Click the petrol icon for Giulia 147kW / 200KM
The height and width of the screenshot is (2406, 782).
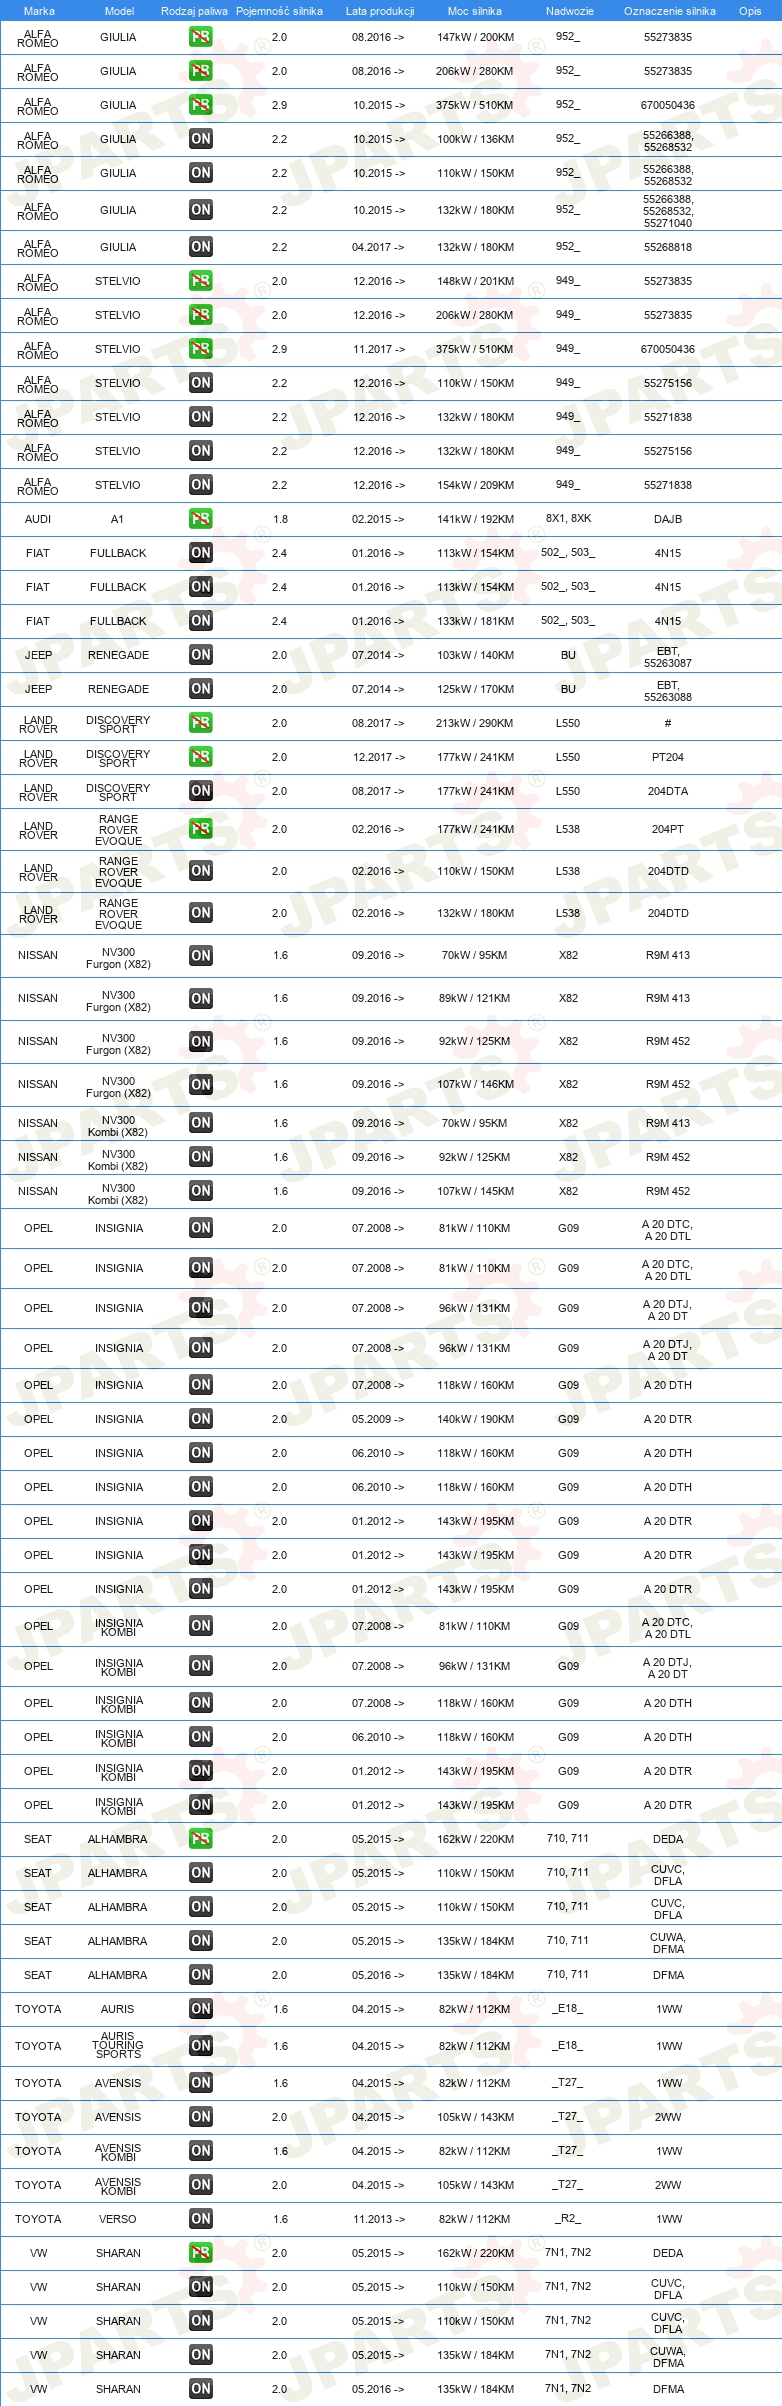[201, 37]
